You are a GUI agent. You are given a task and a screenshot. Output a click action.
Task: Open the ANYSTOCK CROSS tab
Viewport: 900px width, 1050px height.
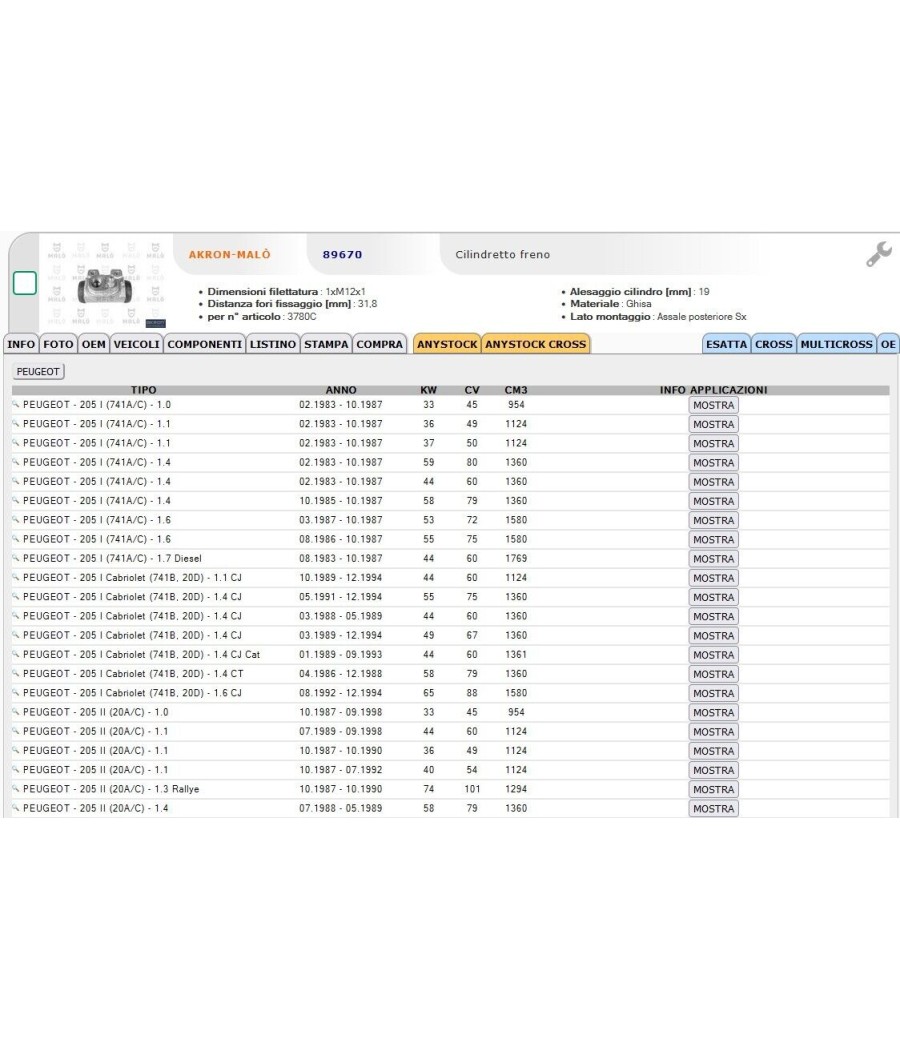pyautogui.click(x=536, y=344)
